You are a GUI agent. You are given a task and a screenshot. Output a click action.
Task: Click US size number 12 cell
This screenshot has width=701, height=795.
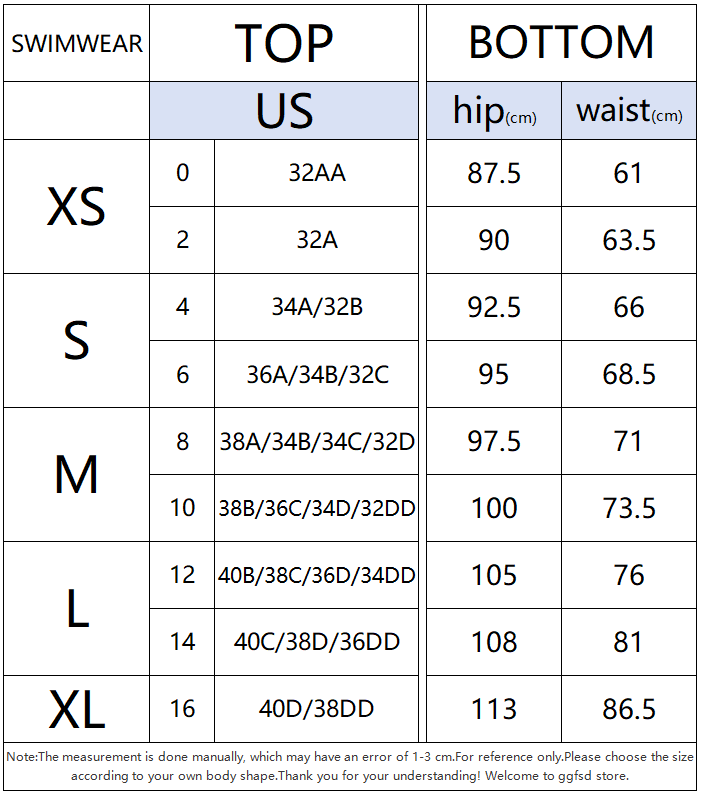pyautogui.click(x=182, y=575)
